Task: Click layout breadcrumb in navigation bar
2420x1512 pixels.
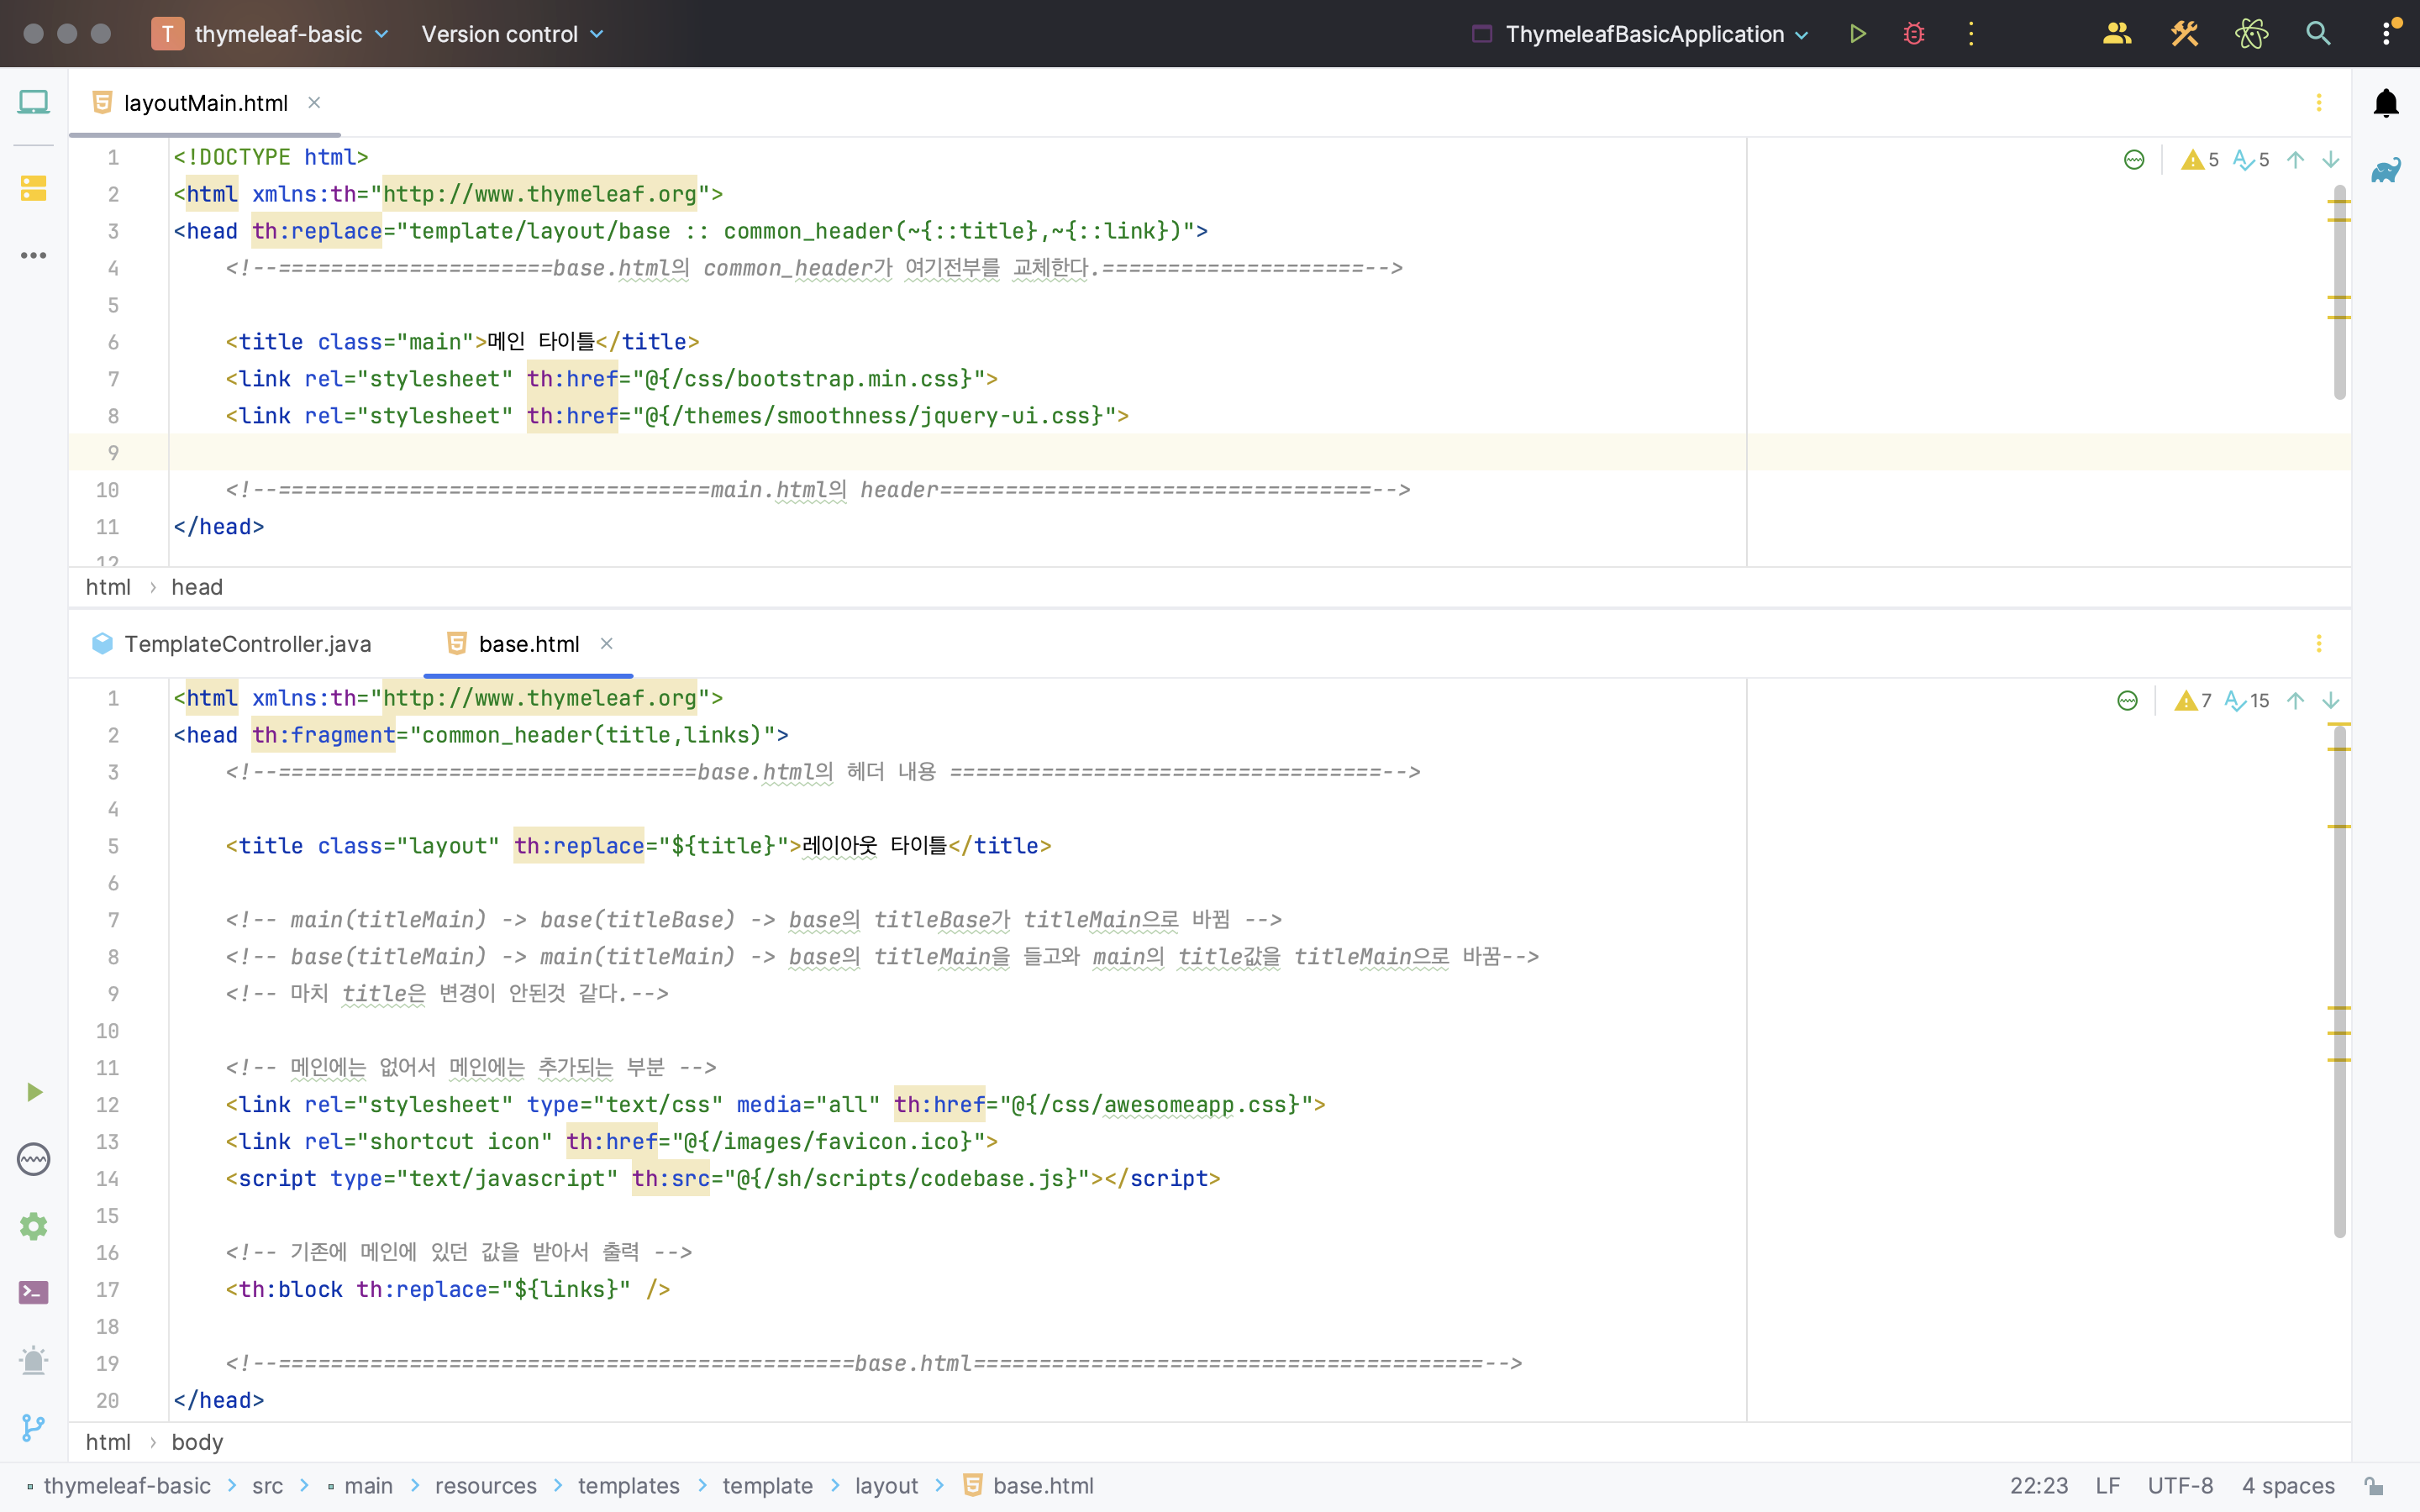Action: pos(886,1486)
